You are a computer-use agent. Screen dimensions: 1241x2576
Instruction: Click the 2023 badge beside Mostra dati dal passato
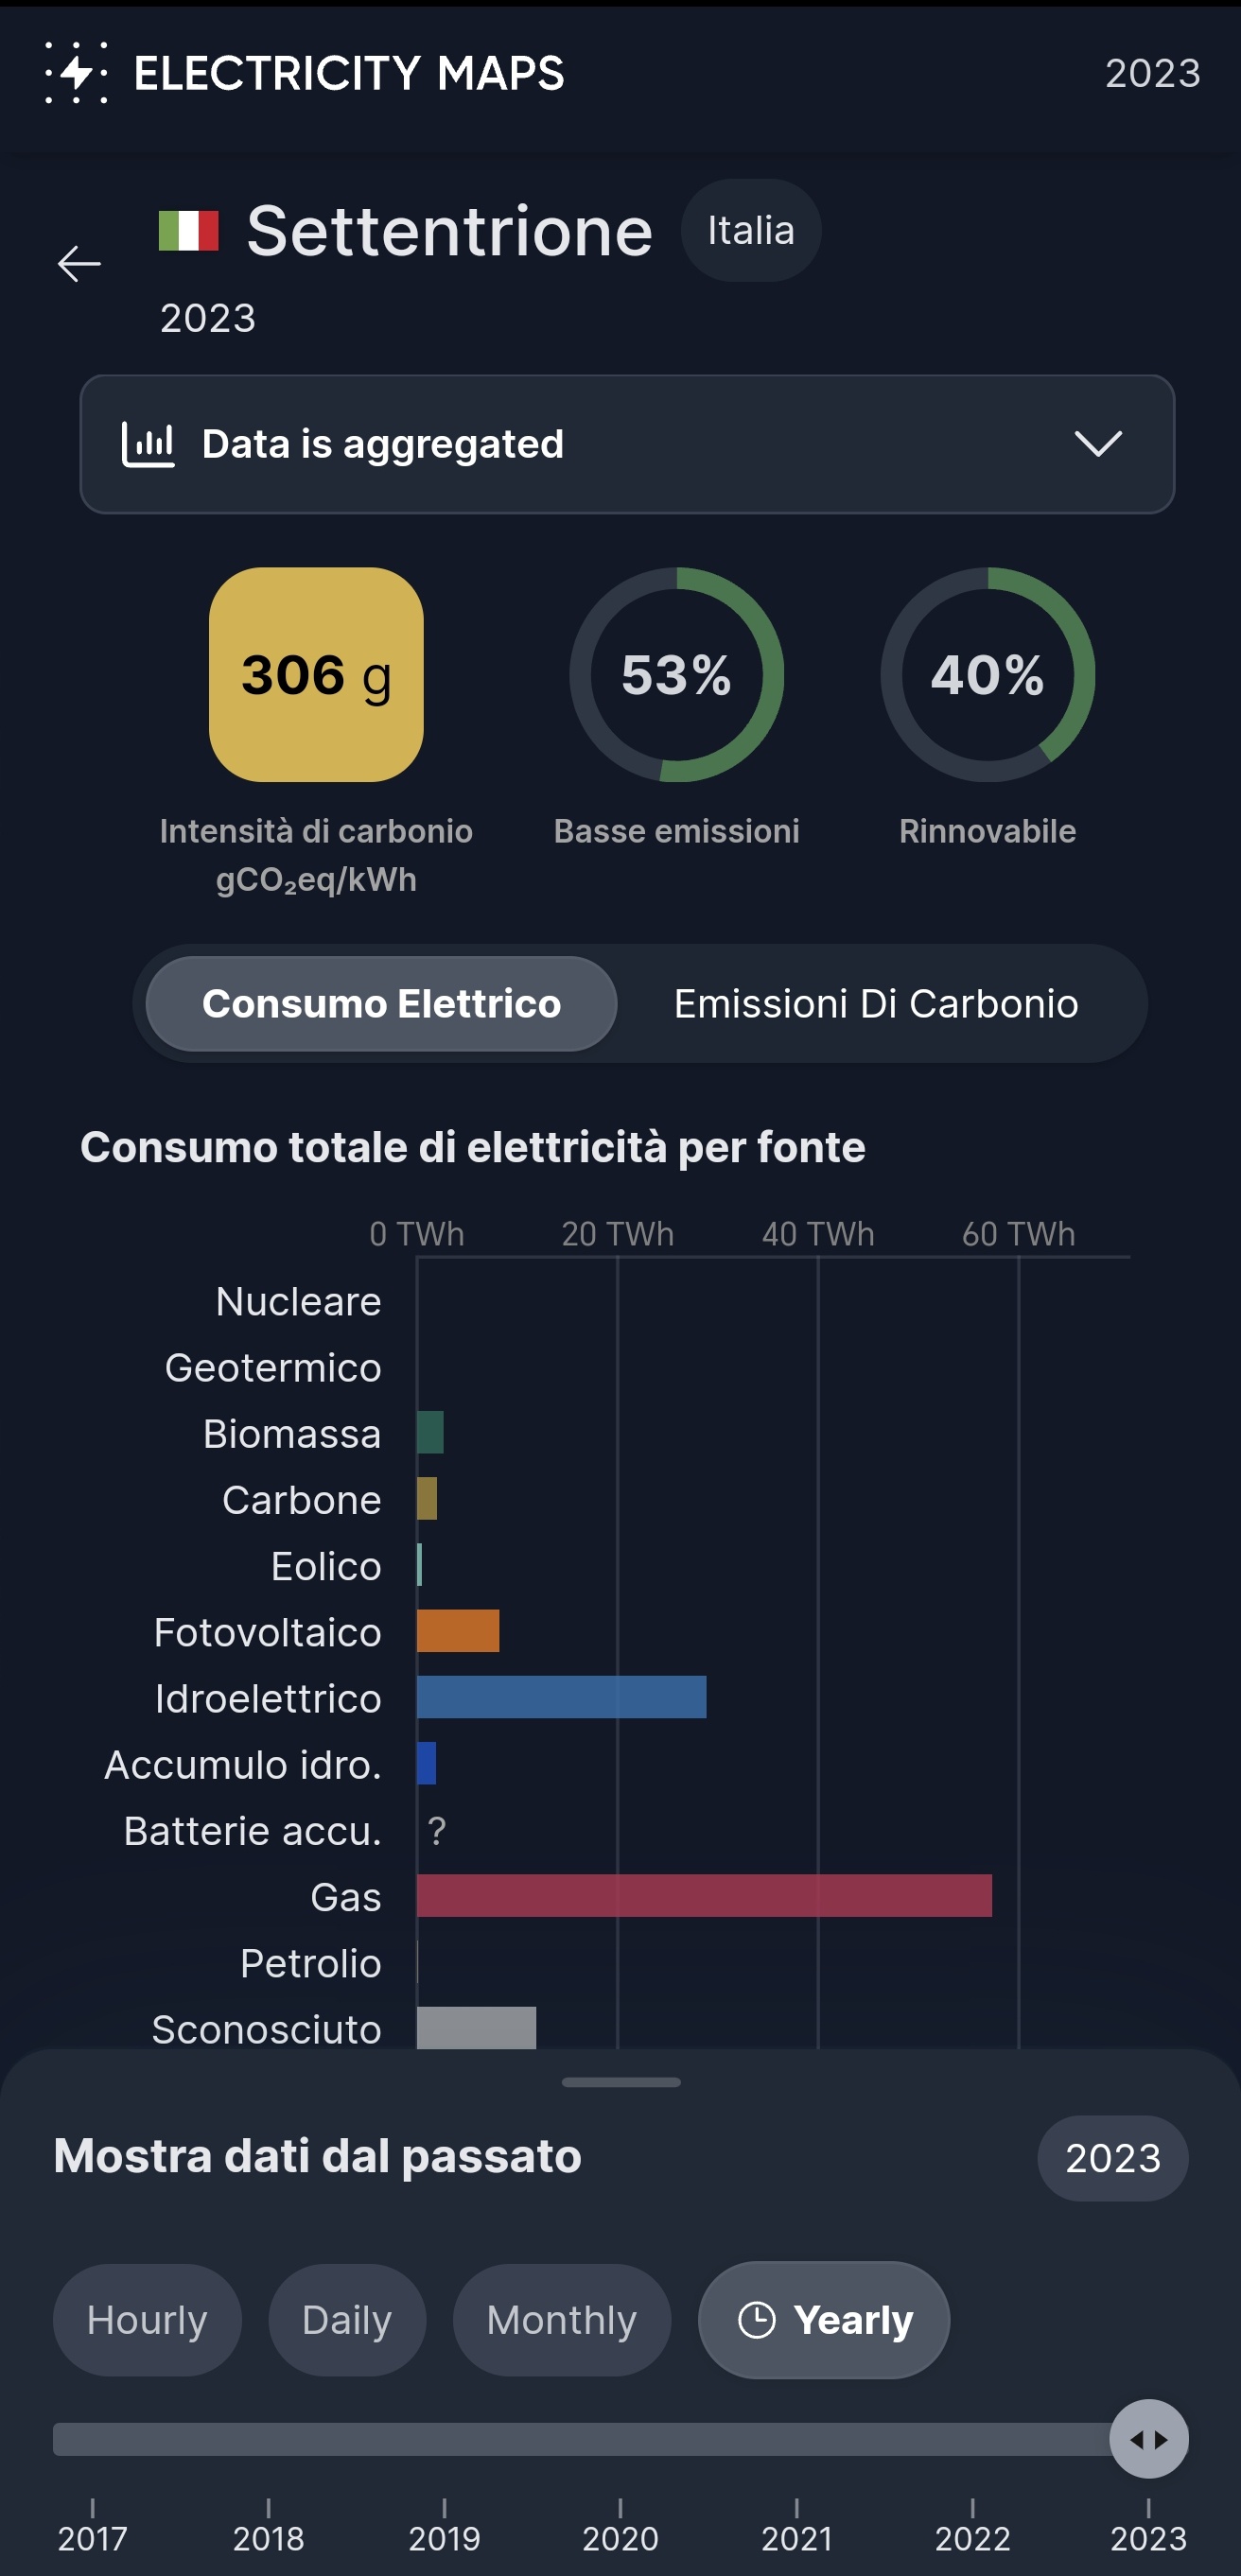(x=1113, y=2158)
